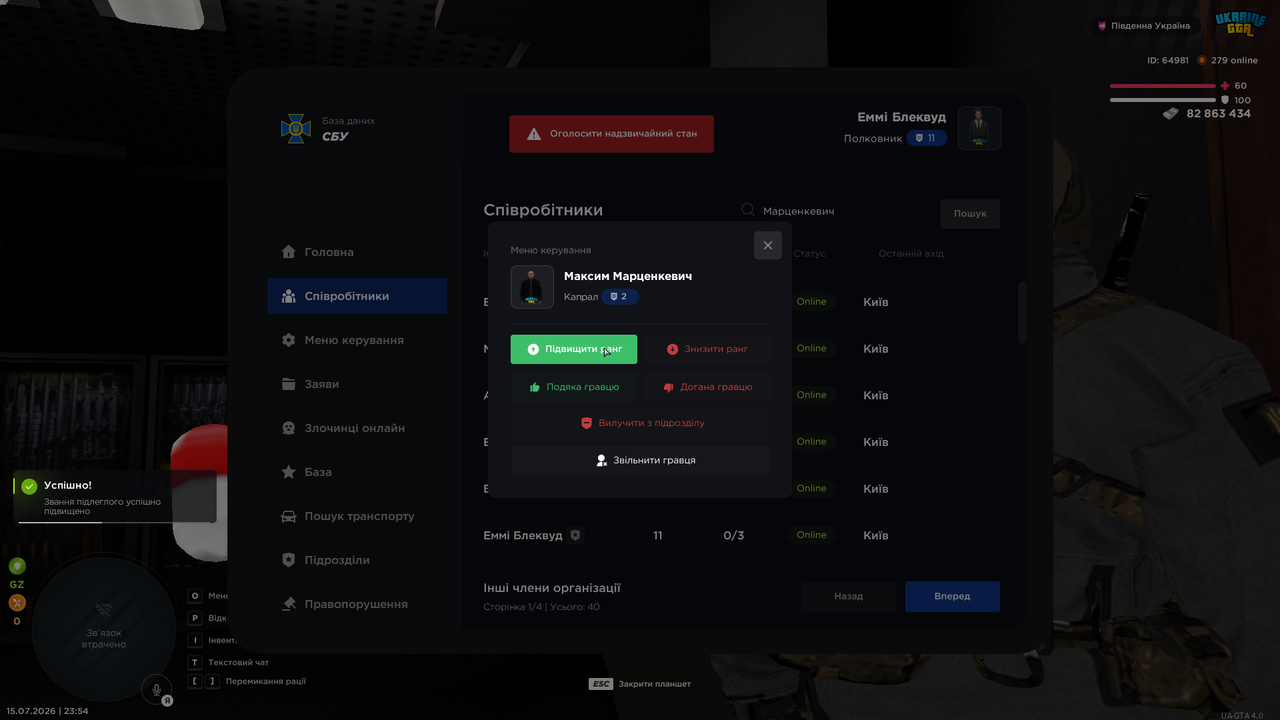Click the Текстовий чат hint key T

[196, 662]
